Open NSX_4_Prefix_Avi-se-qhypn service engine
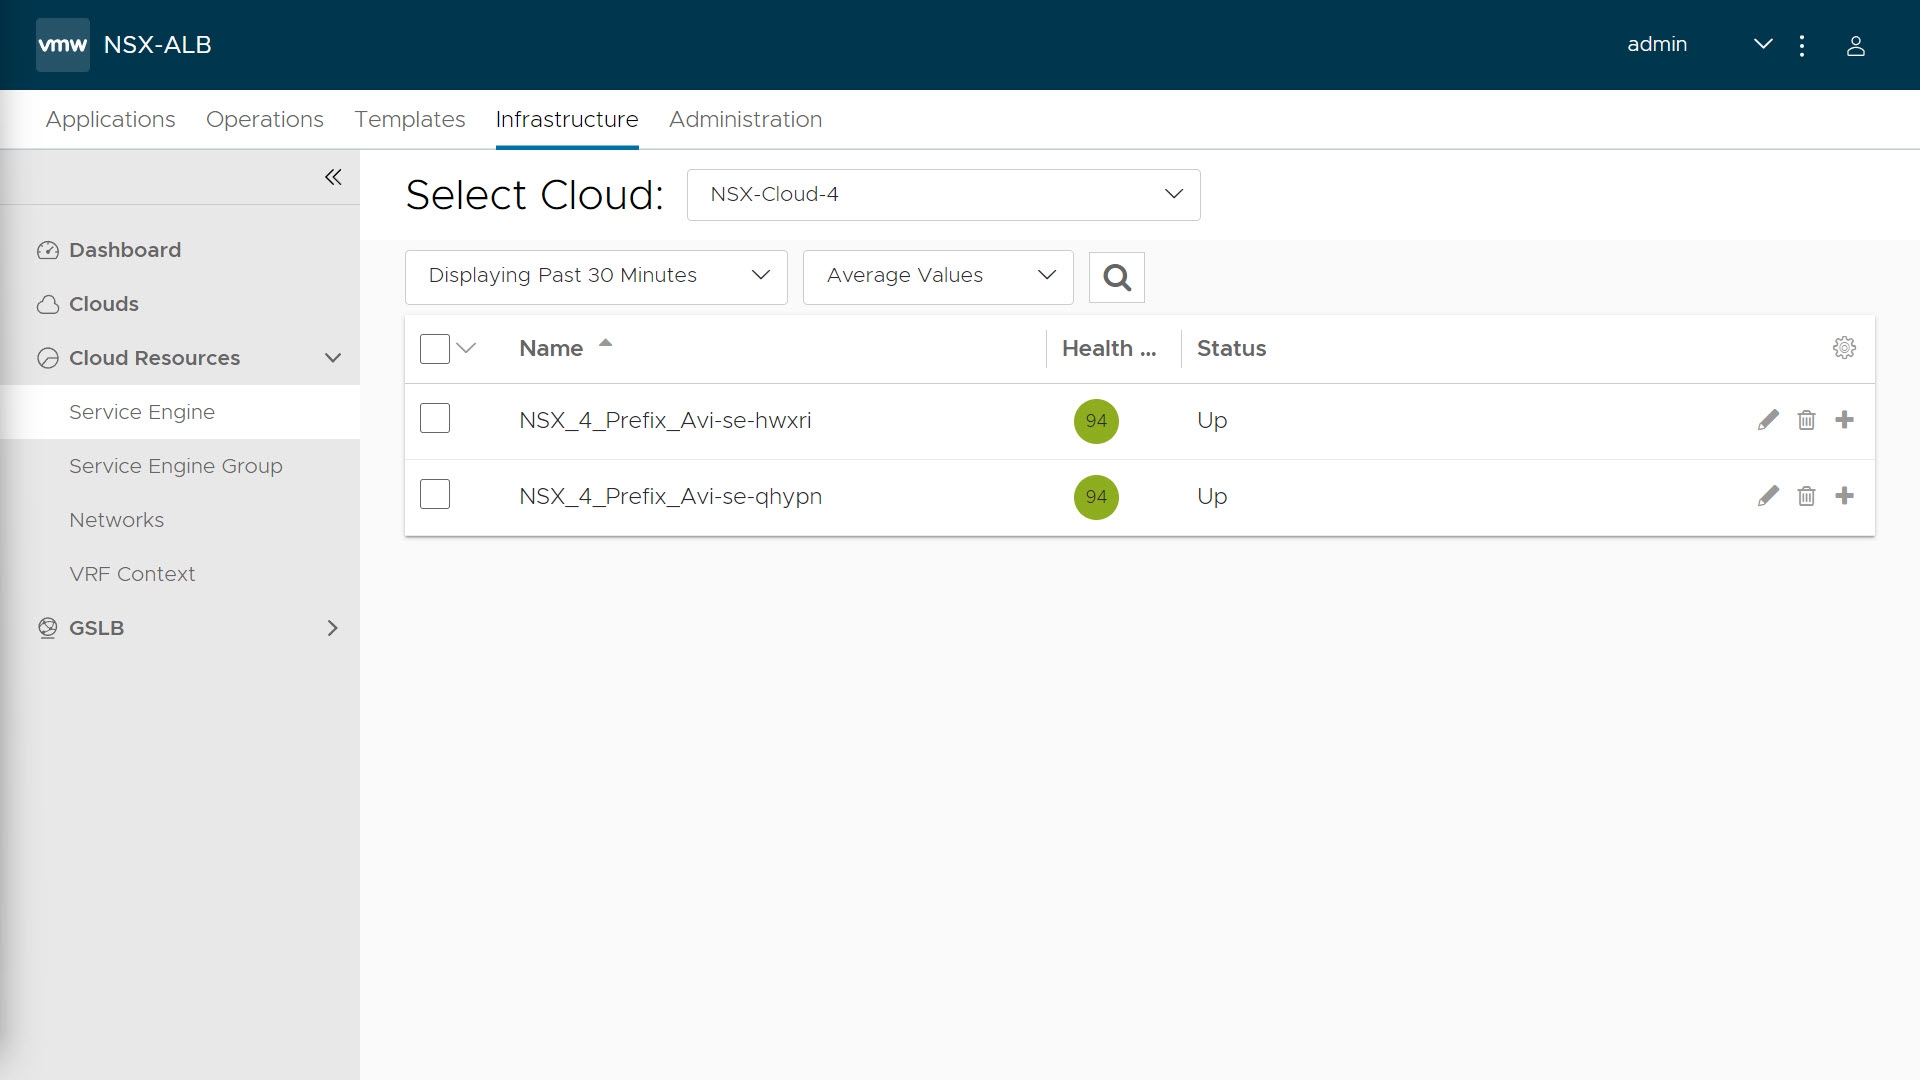 click(x=670, y=497)
